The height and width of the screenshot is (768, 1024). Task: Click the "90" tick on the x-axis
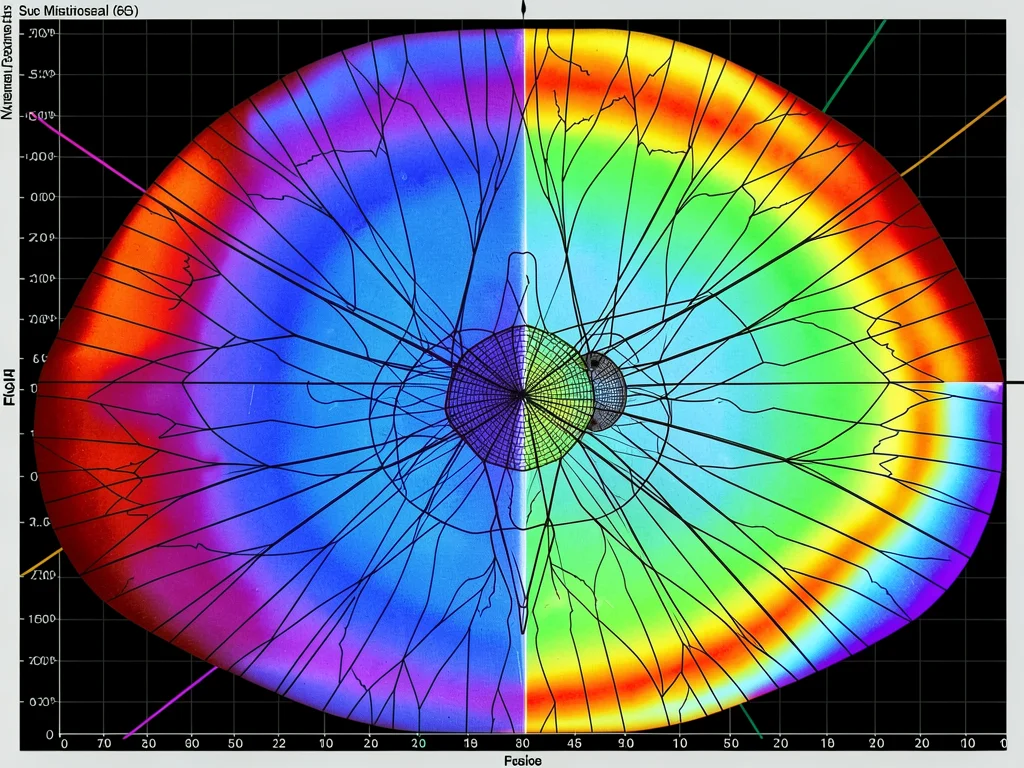click(626, 743)
